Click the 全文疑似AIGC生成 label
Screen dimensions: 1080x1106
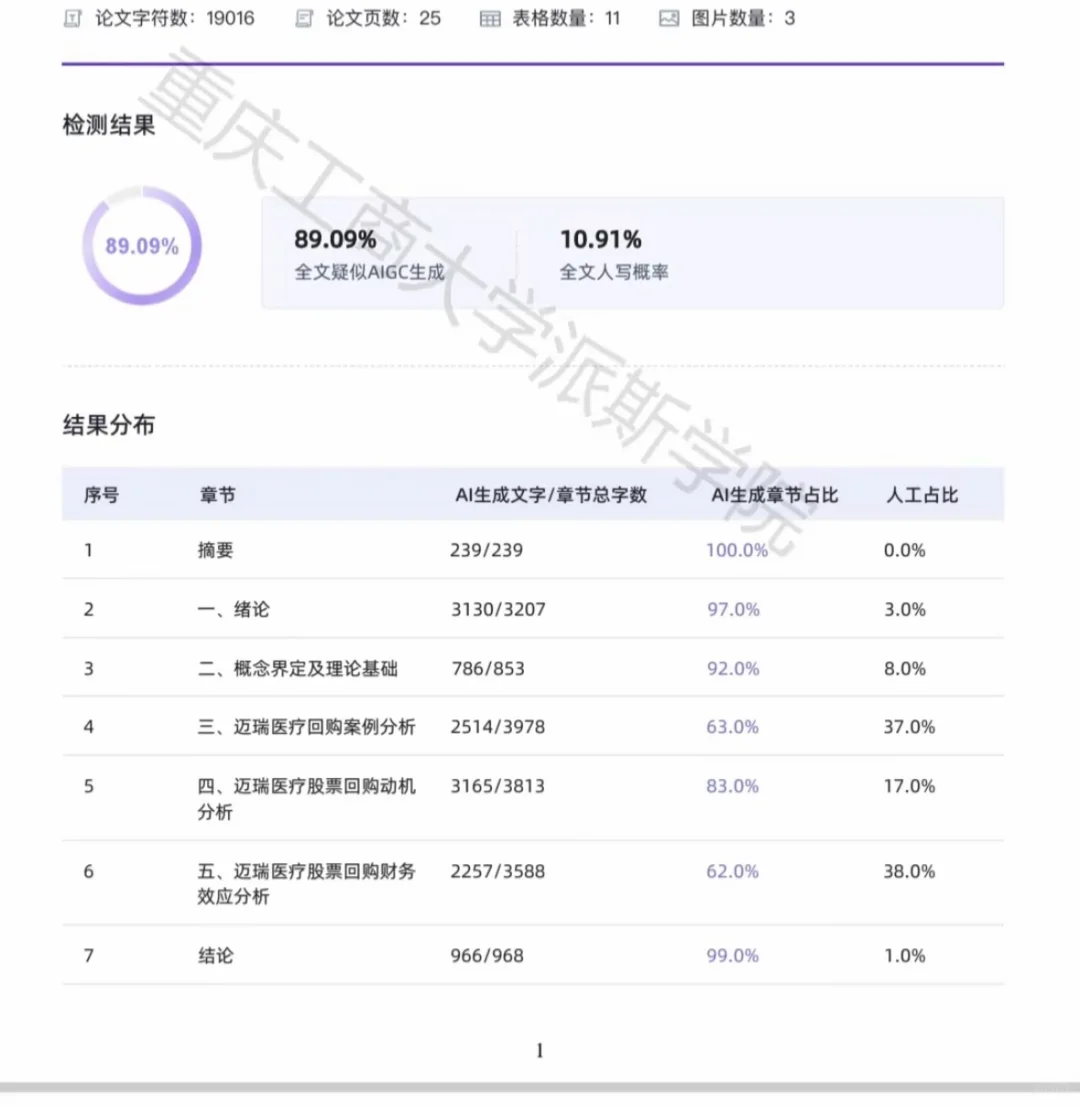coord(370,272)
